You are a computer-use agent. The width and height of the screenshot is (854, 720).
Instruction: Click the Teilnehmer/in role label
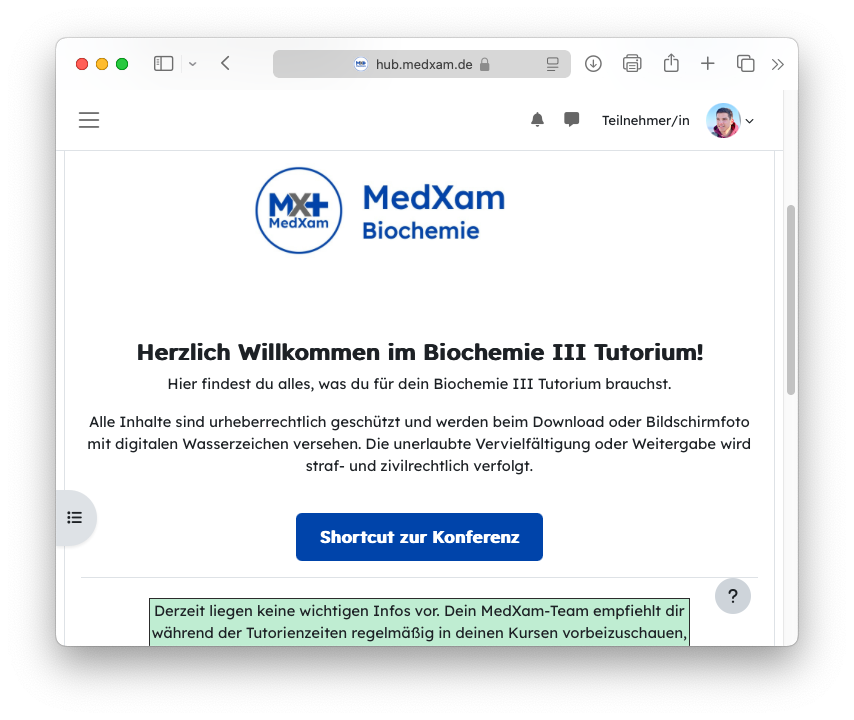(645, 120)
